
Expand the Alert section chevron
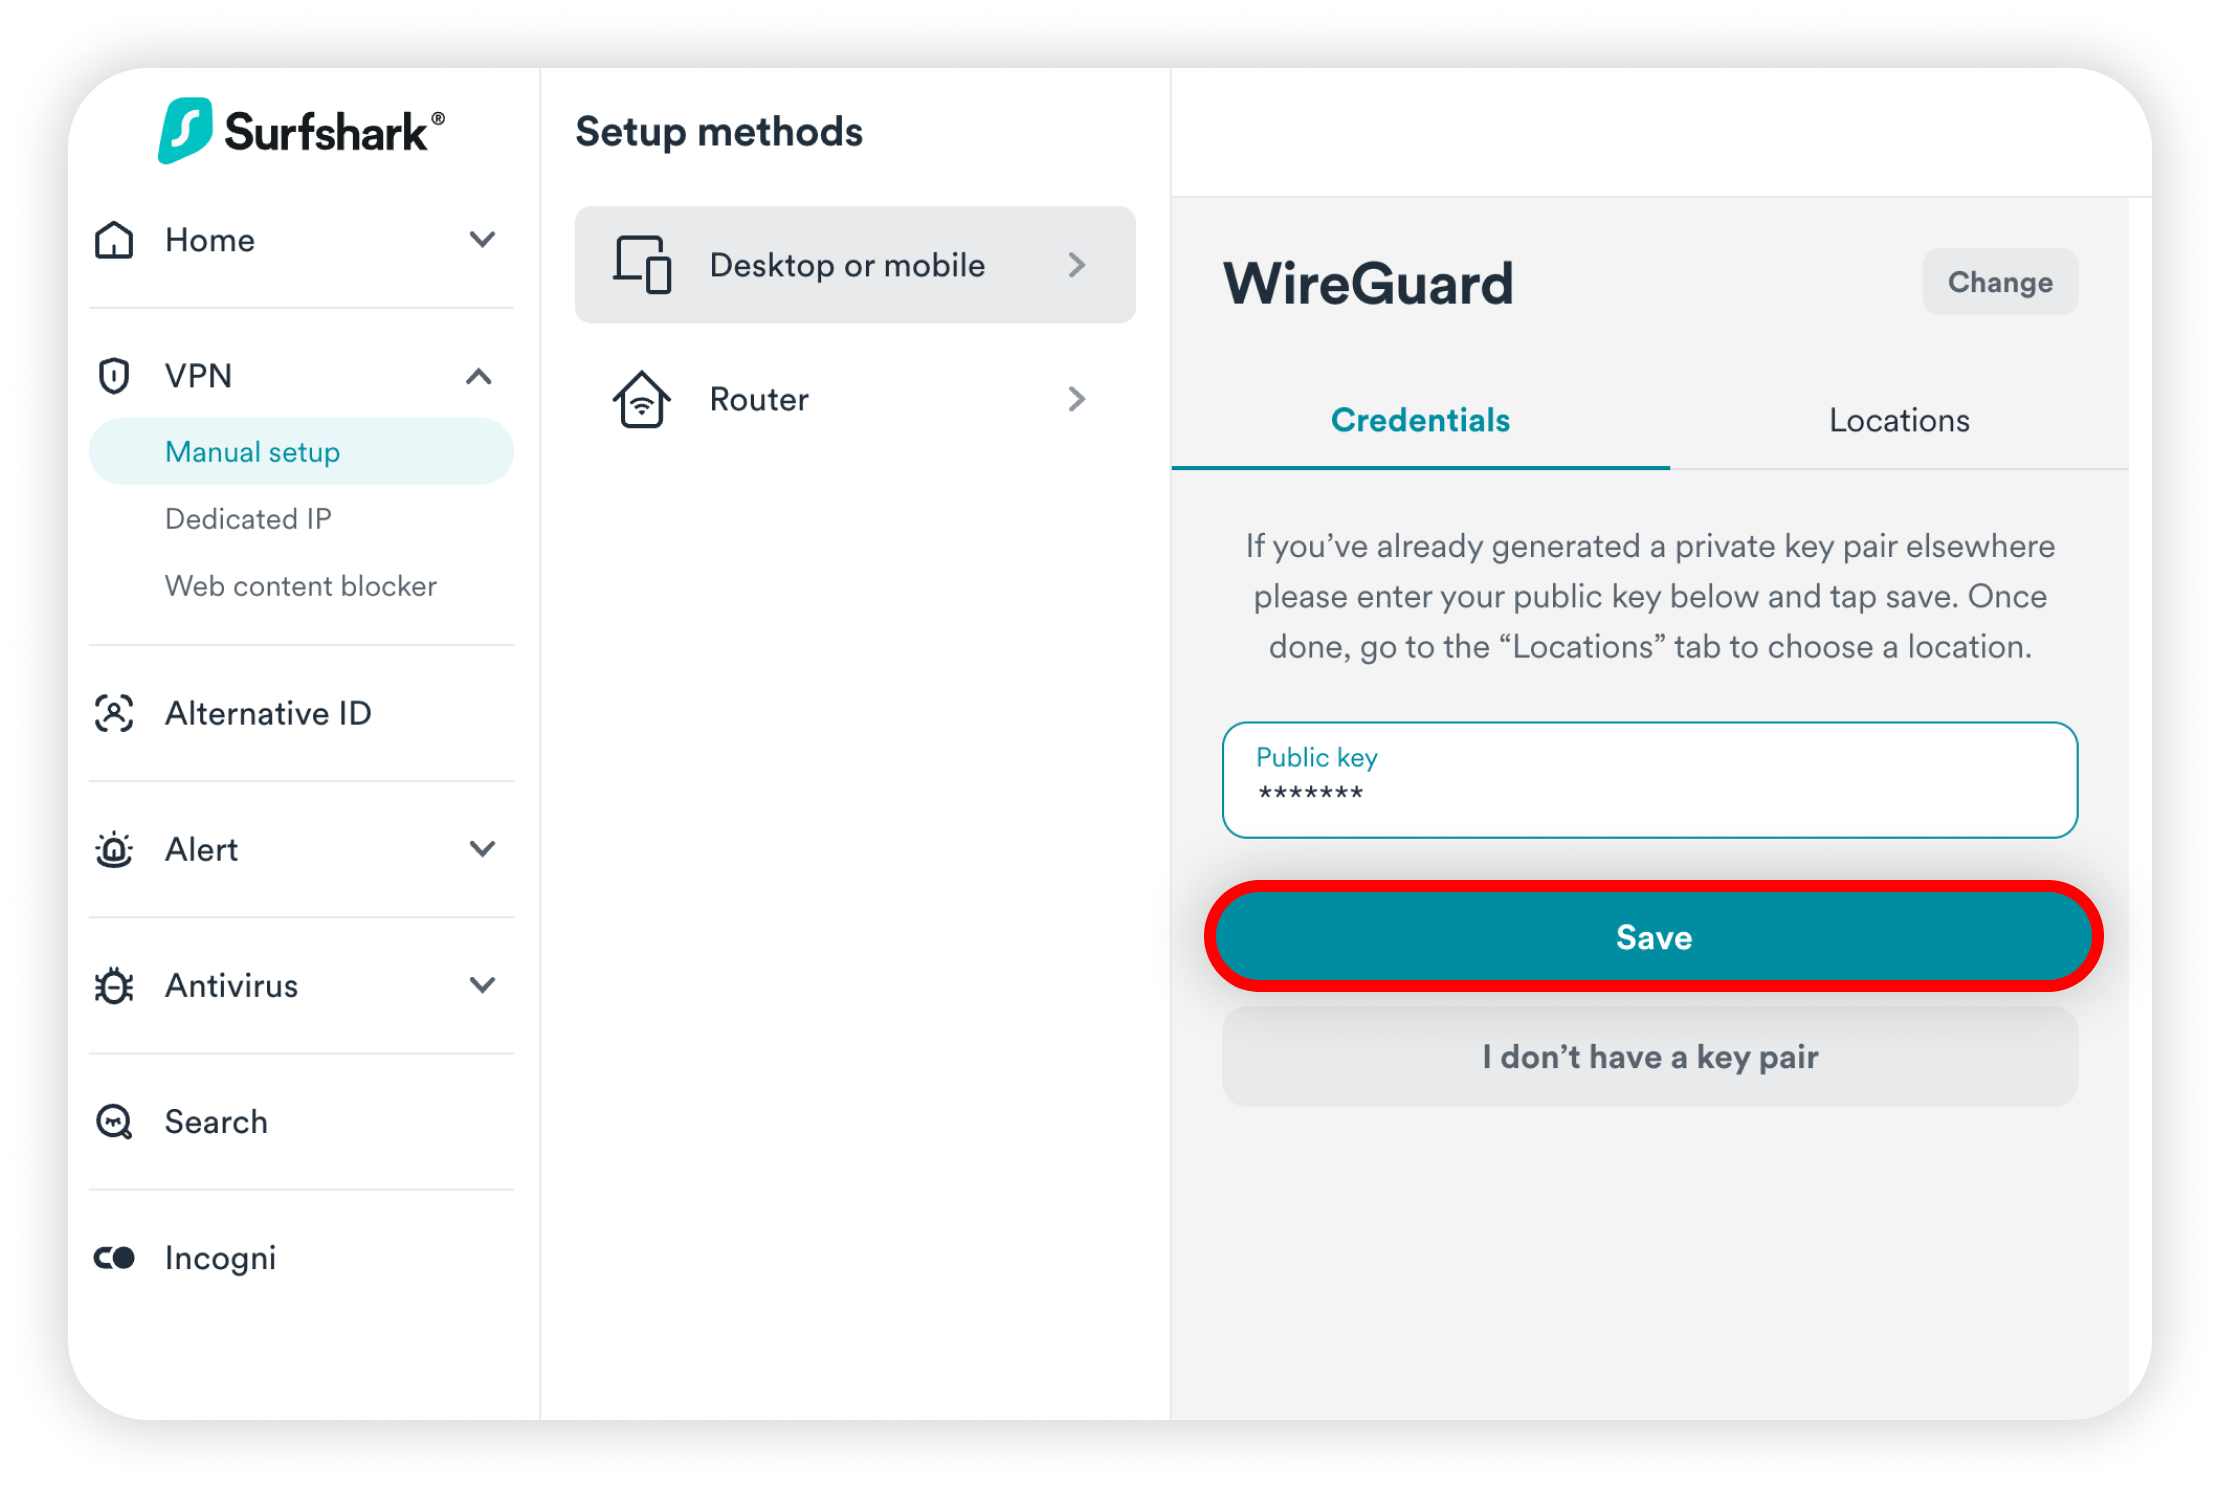coord(482,850)
